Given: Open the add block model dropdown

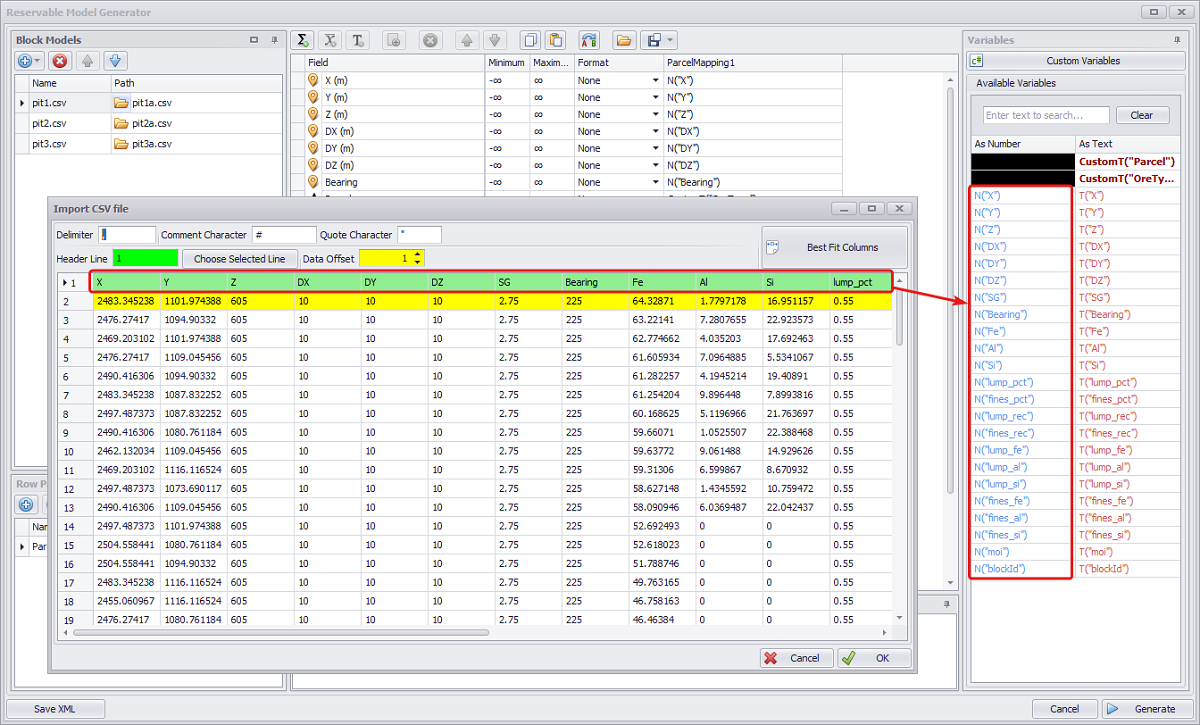Looking at the screenshot, I should (37, 61).
